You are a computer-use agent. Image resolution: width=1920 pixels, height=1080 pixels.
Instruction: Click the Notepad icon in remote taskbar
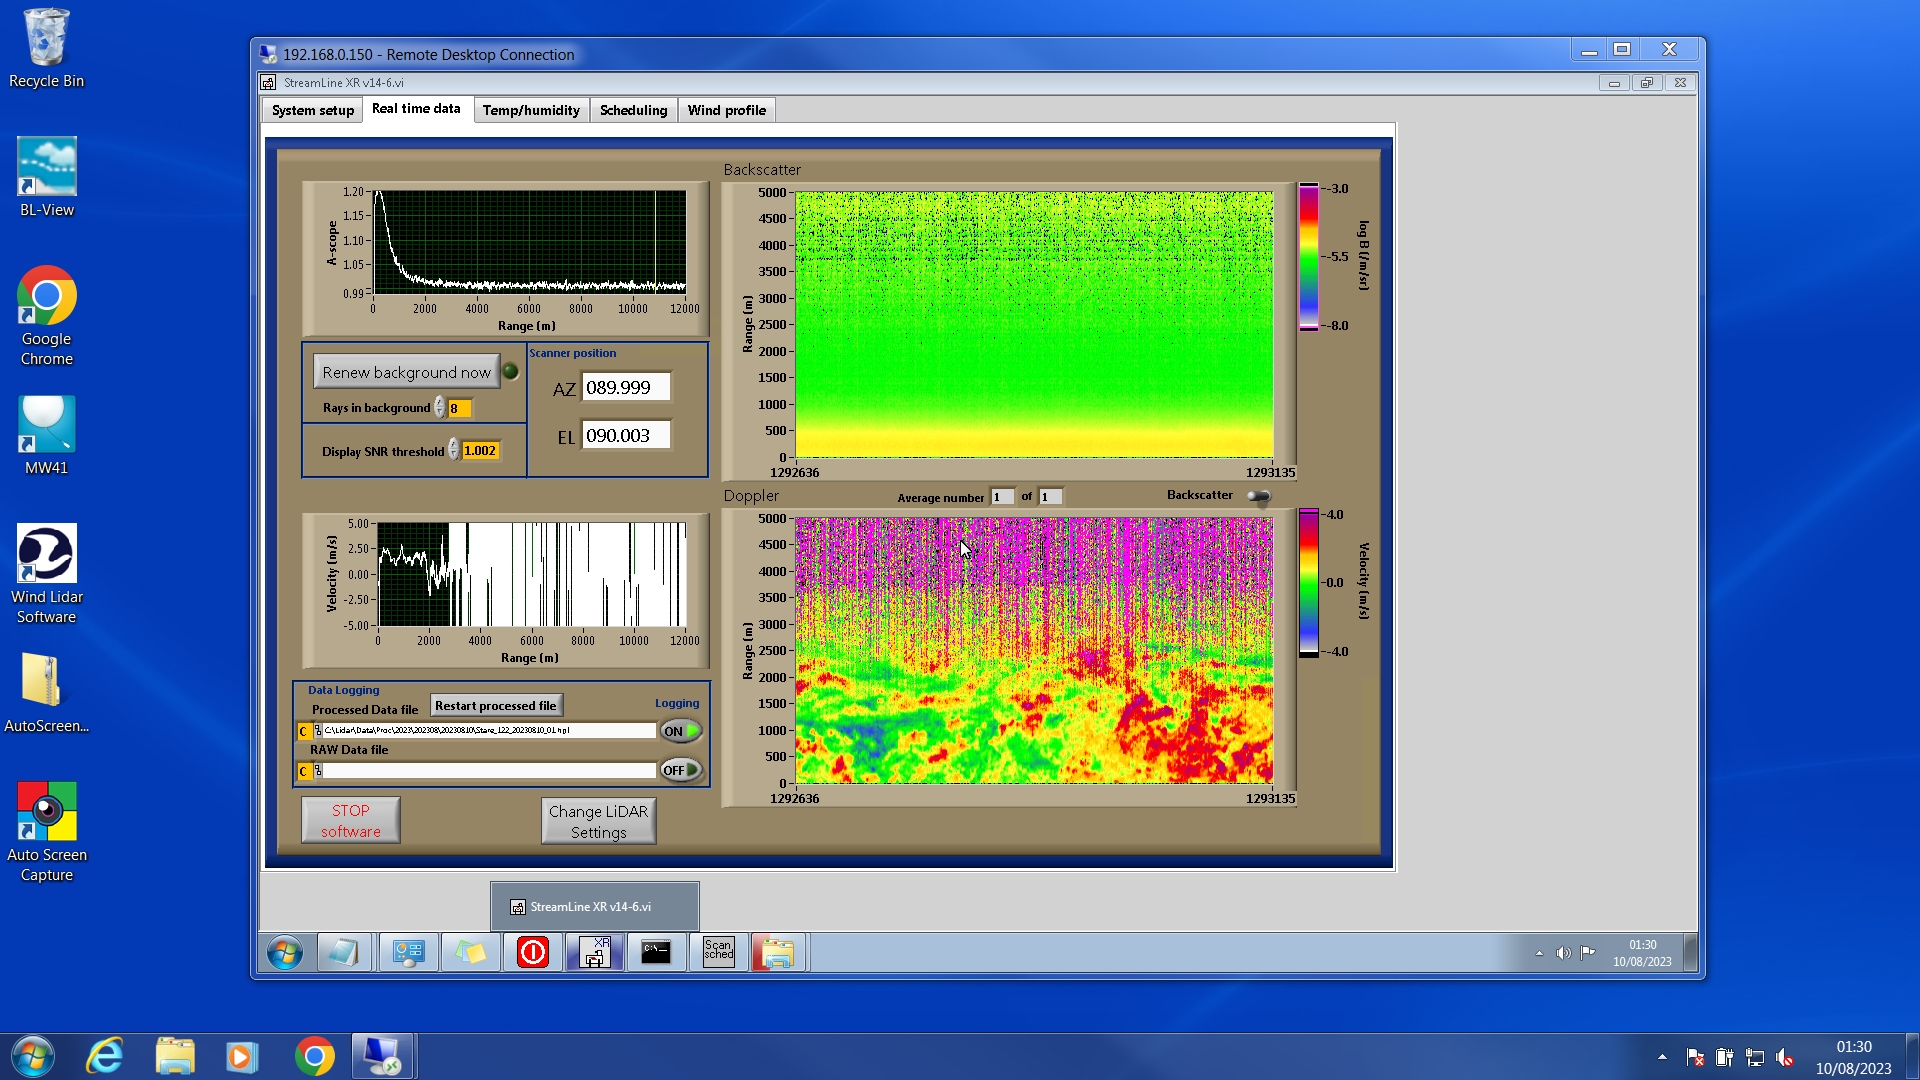343,951
